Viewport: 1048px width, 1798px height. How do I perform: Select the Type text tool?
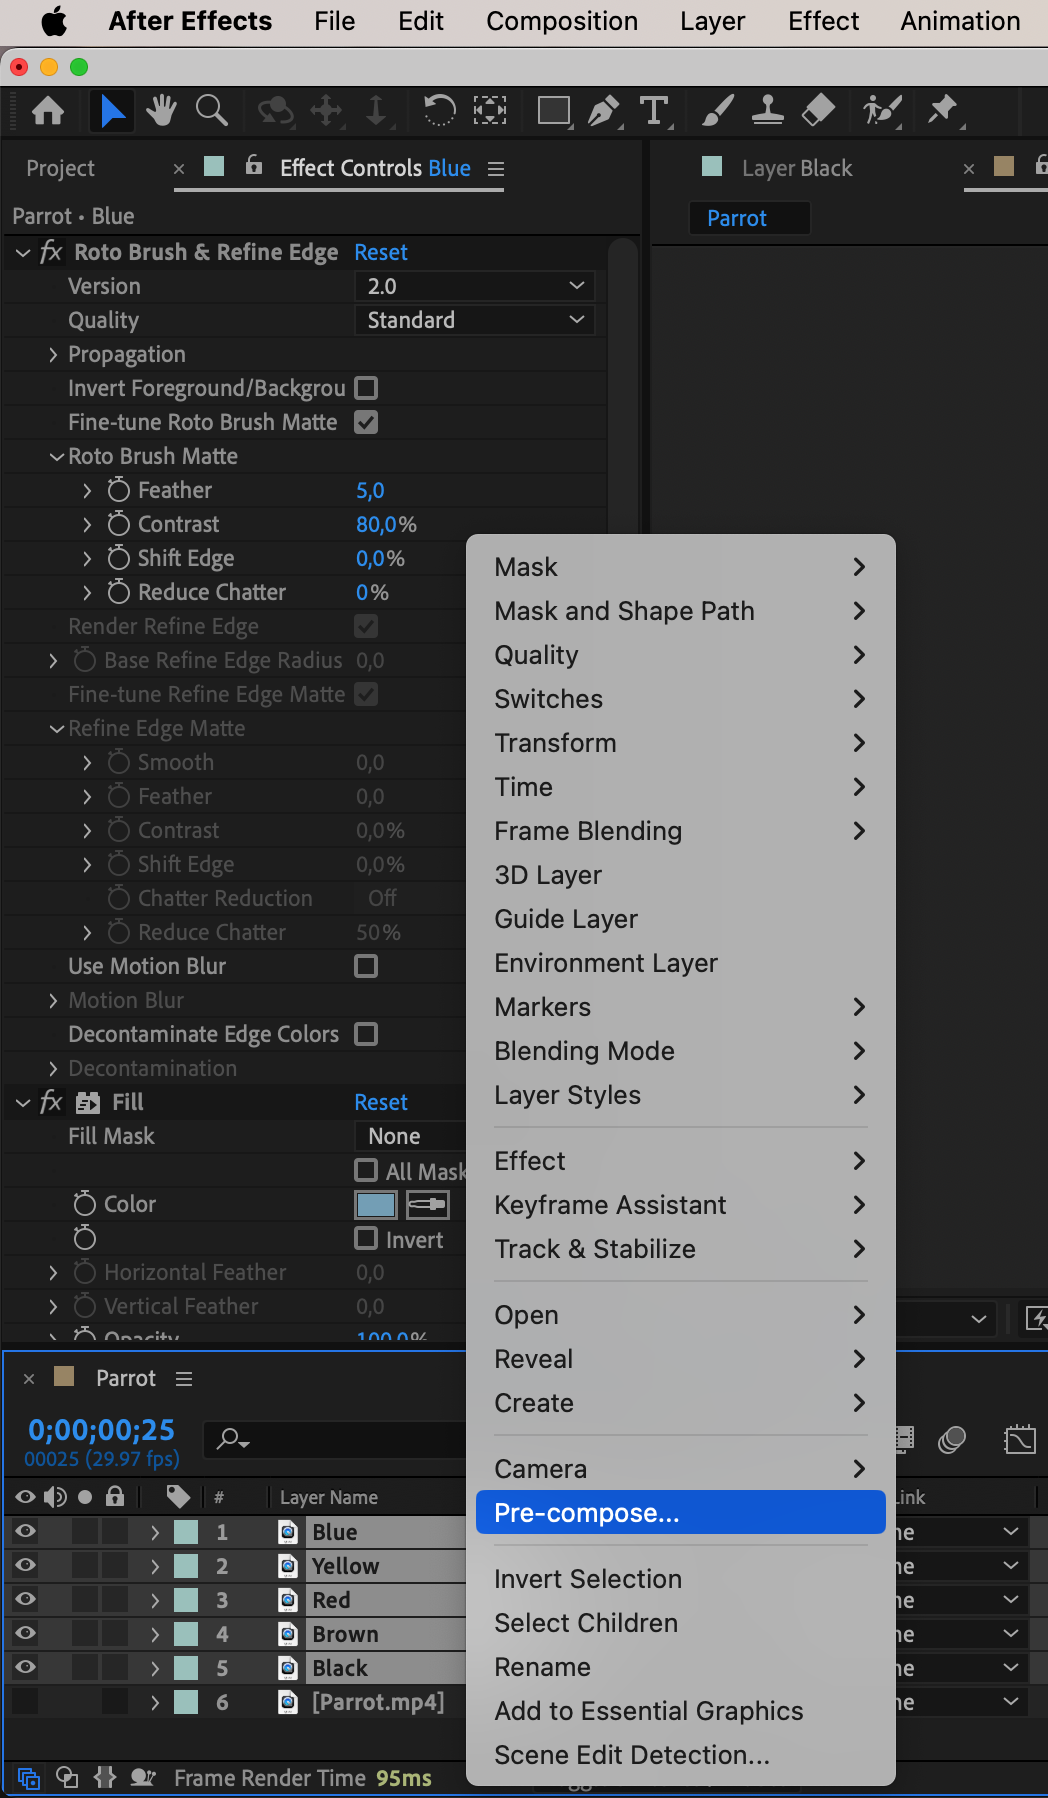pyautogui.click(x=654, y=111)
